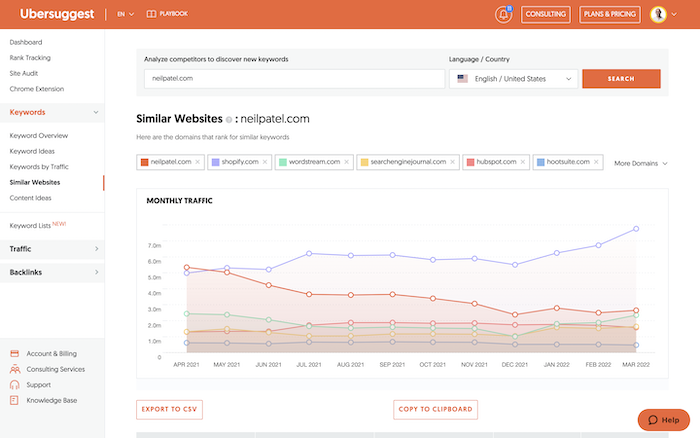The image size is (700, 438).
Task: Expand the More Domains dropdown
Action: pos(641,163)
